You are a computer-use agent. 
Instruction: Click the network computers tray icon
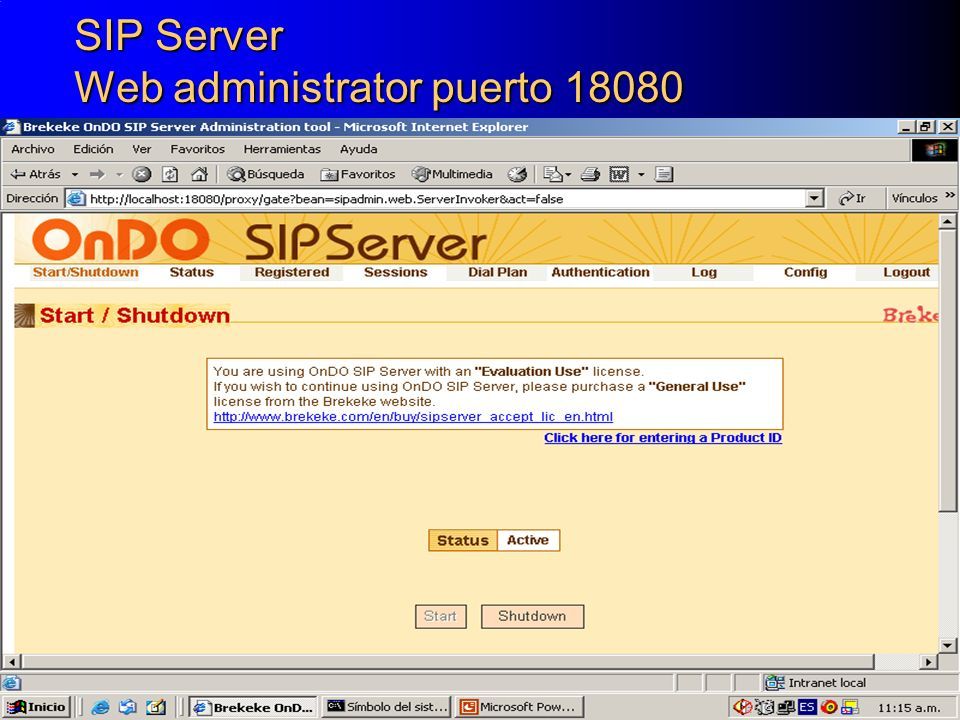pos(786,708)
